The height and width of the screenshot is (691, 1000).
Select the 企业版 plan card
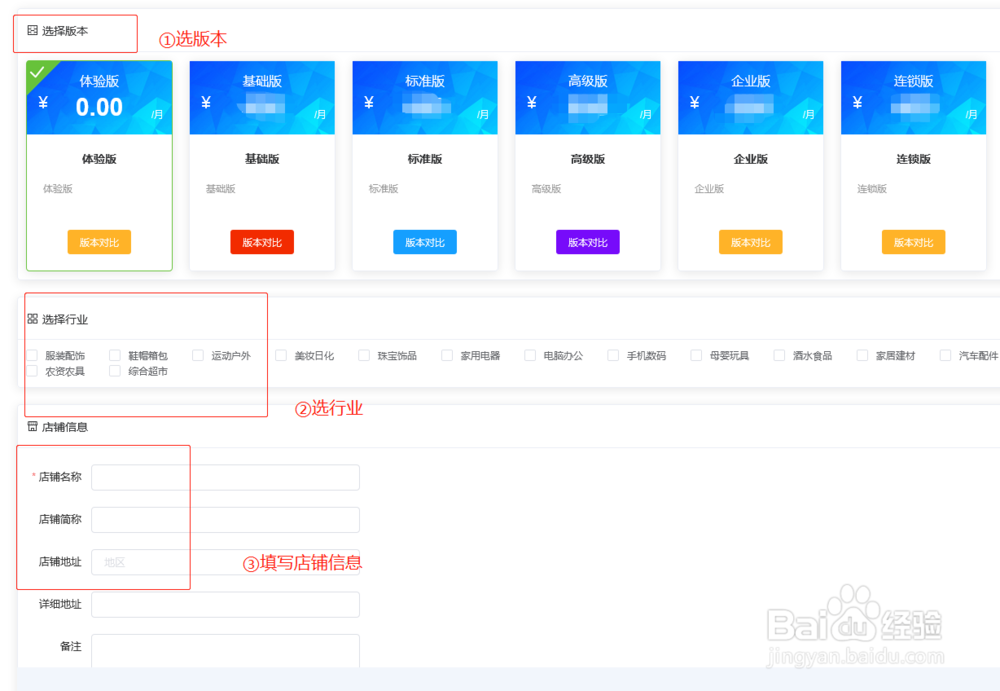coord(751,166)
